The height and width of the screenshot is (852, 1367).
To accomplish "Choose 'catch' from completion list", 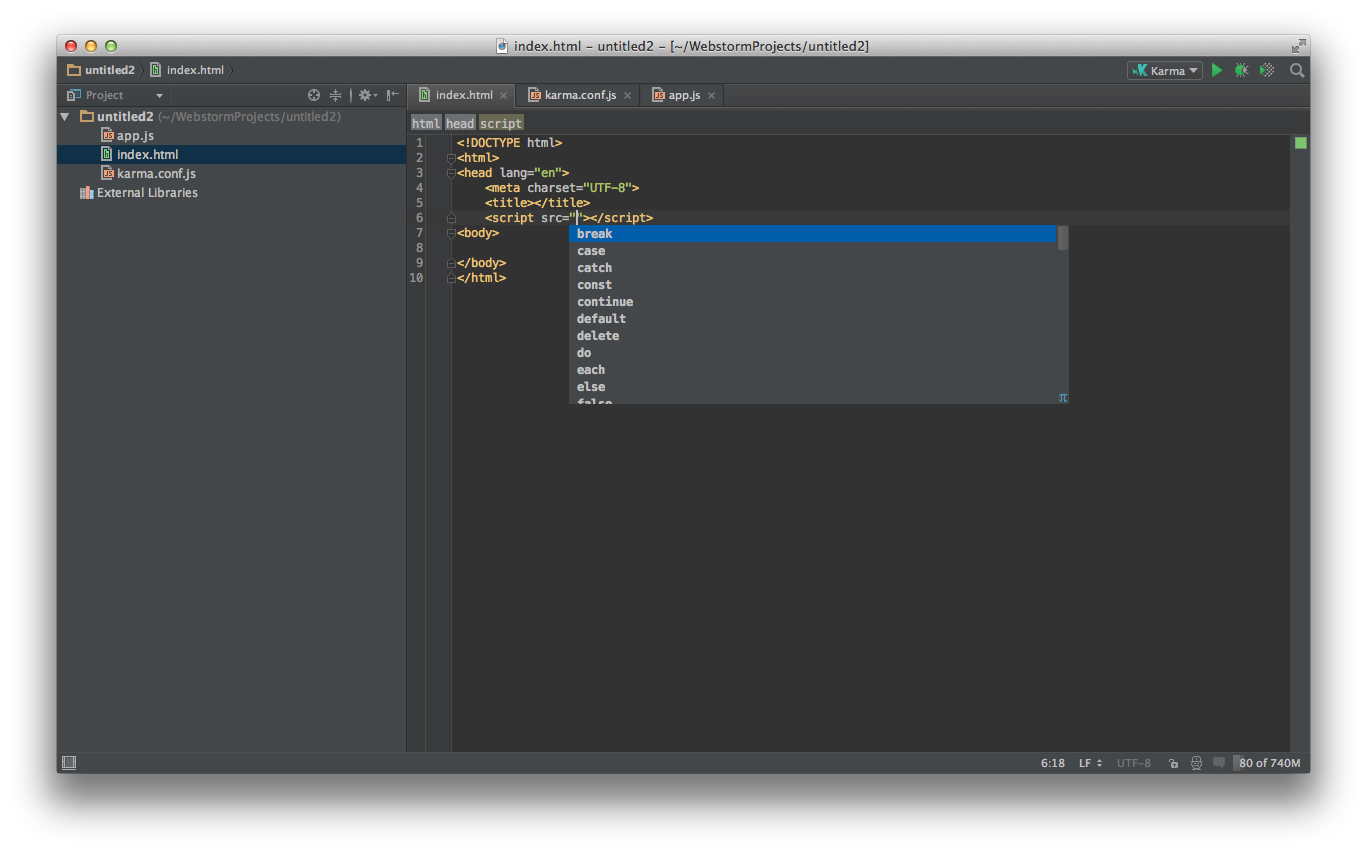I will 812,268.
